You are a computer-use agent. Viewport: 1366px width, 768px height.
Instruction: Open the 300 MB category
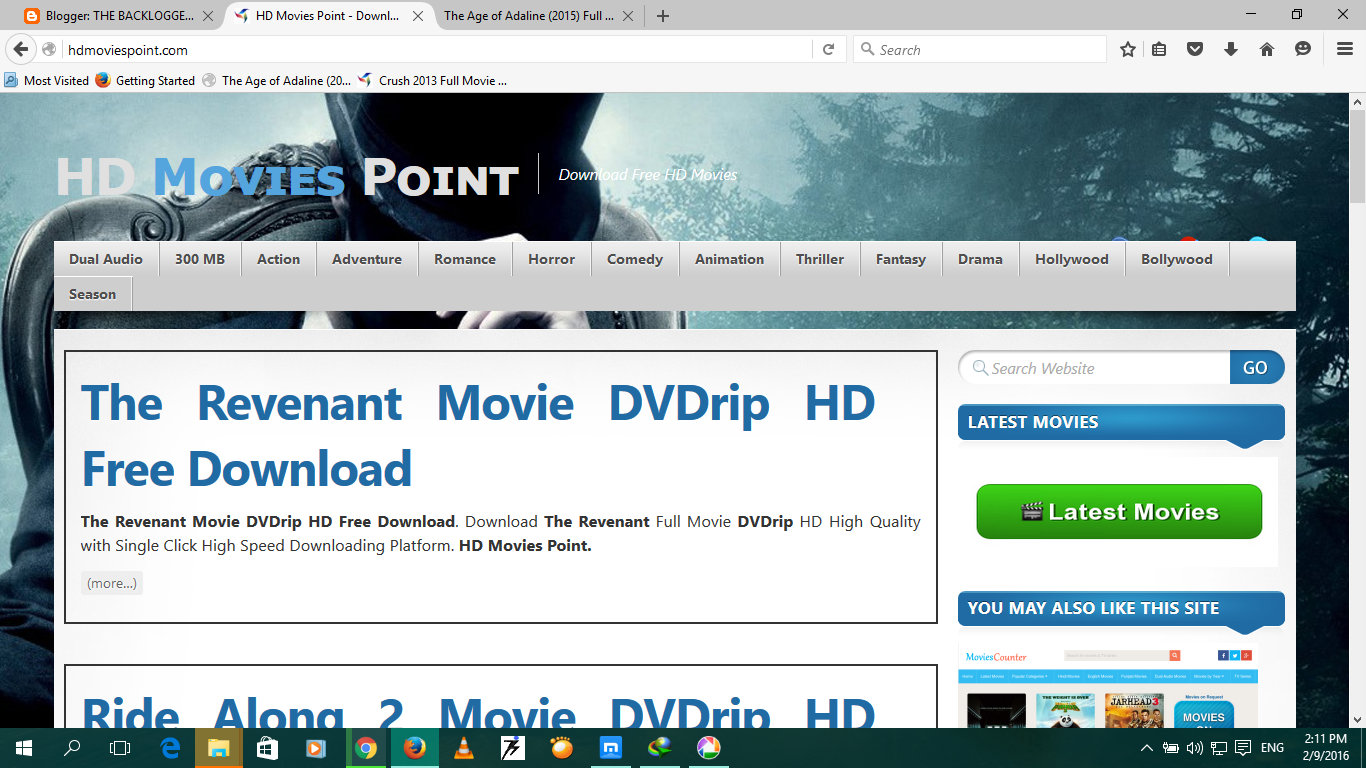click(x=200, y=259)
